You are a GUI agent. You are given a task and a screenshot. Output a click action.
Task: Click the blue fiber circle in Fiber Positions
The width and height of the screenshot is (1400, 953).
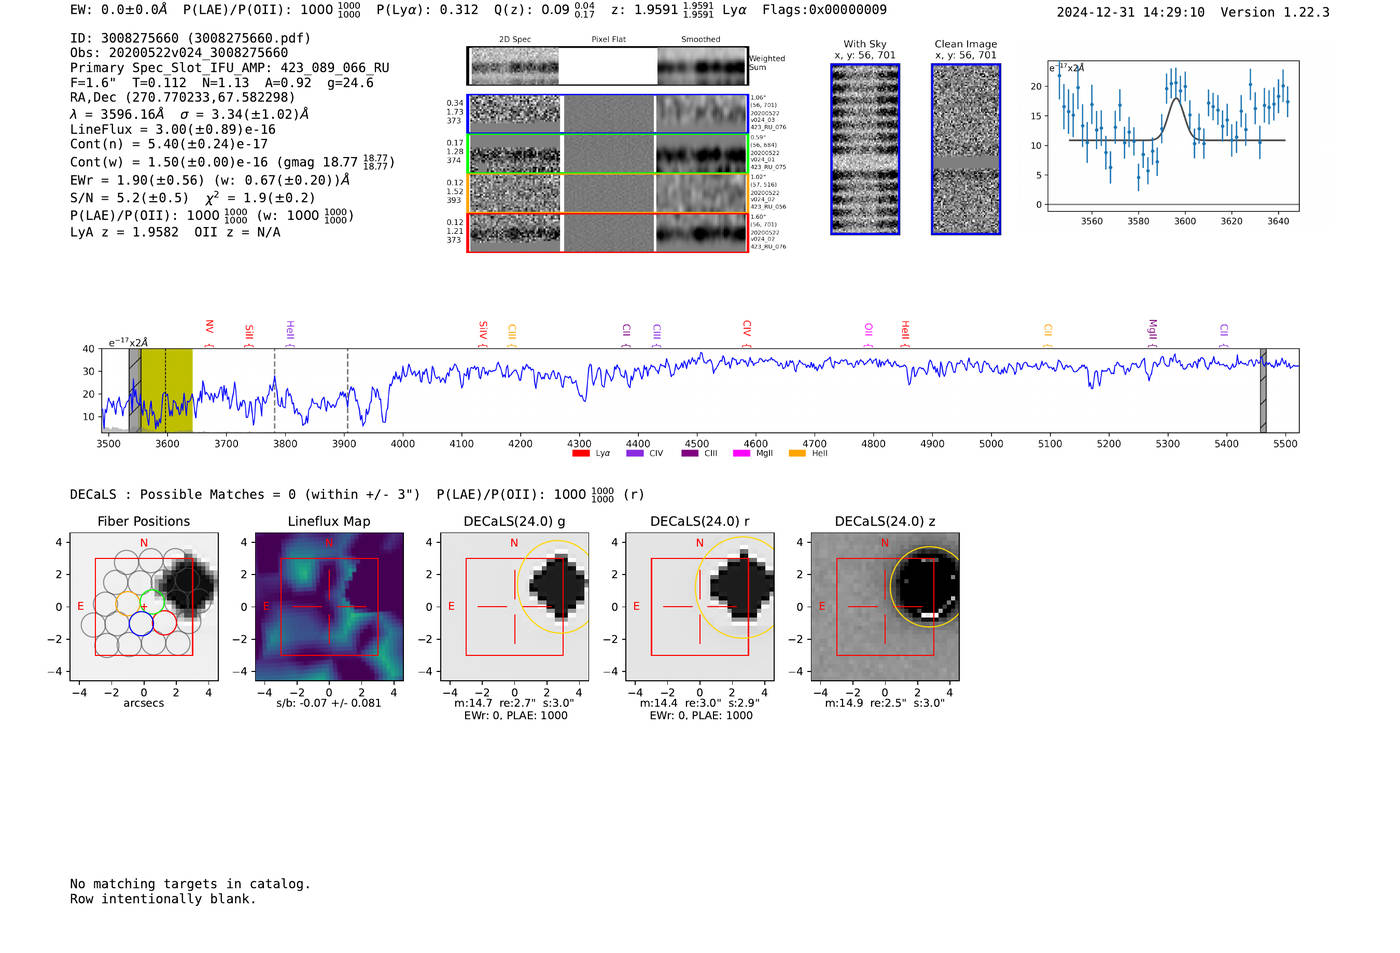(141, 623)
